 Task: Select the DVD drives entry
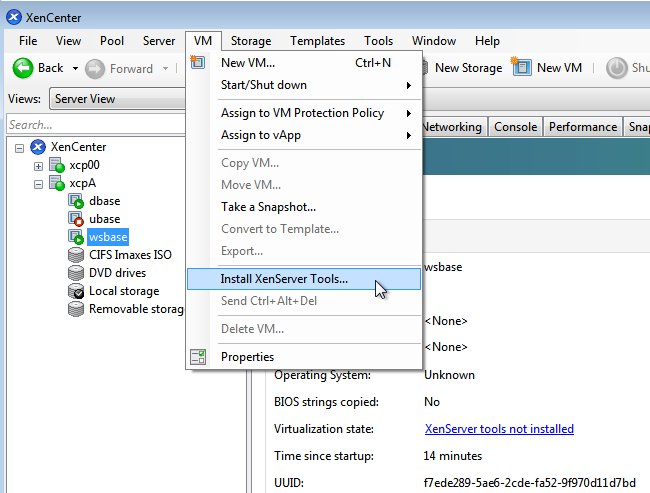(x=117, y=273)
